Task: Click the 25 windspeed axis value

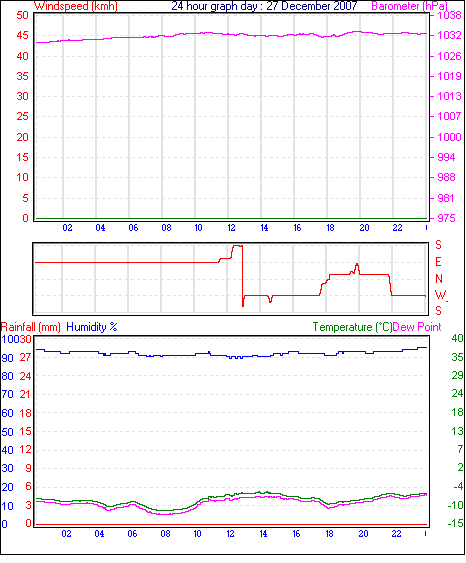Action: [x=22, y=116]
